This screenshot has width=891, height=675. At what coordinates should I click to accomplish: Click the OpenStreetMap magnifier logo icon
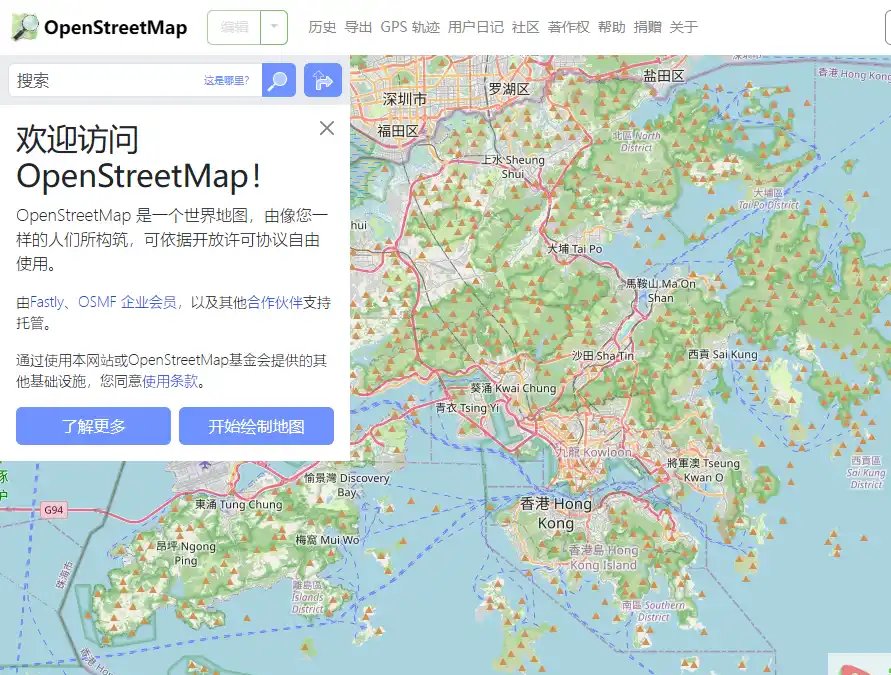(24, 27)
